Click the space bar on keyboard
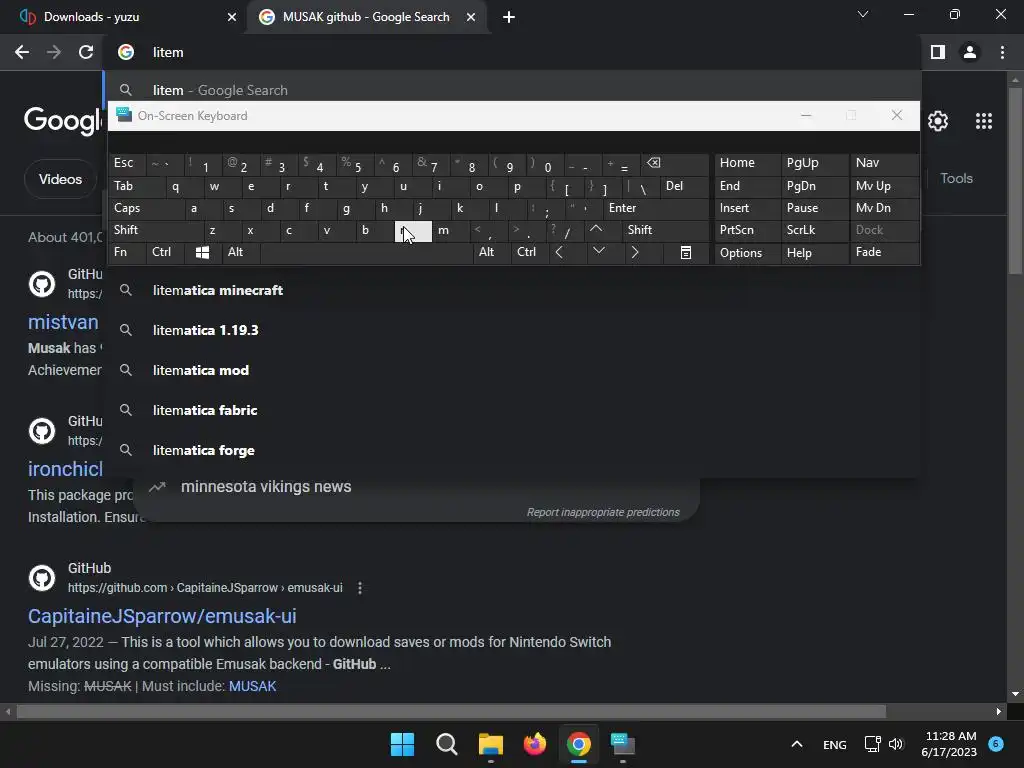1024x768 pixels. (366, 253)
